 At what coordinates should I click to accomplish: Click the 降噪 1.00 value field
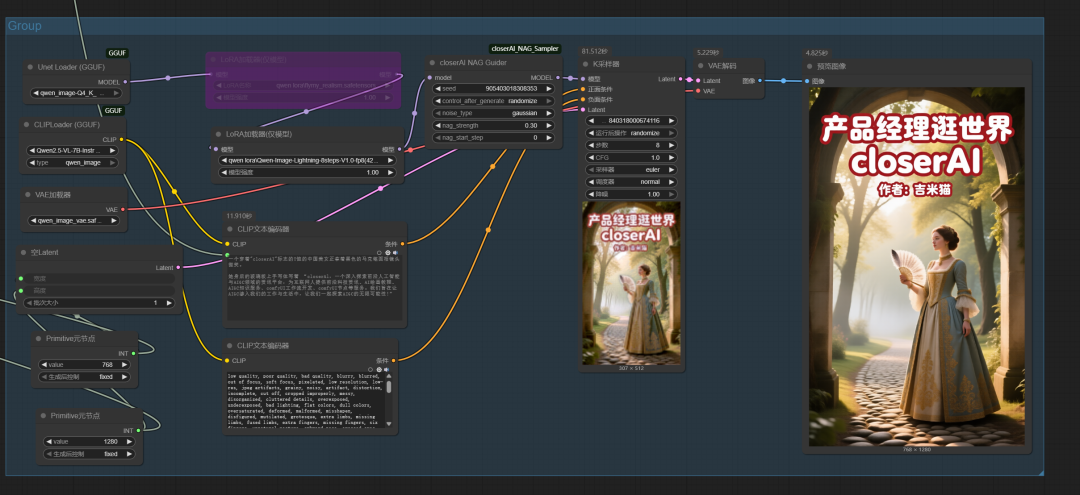pos(632,194)
